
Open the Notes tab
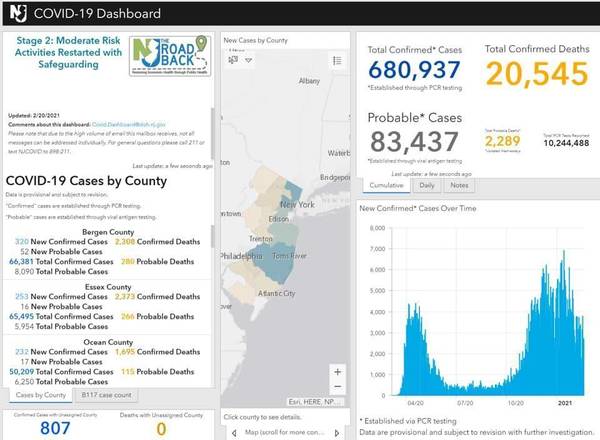coord(459,185)
